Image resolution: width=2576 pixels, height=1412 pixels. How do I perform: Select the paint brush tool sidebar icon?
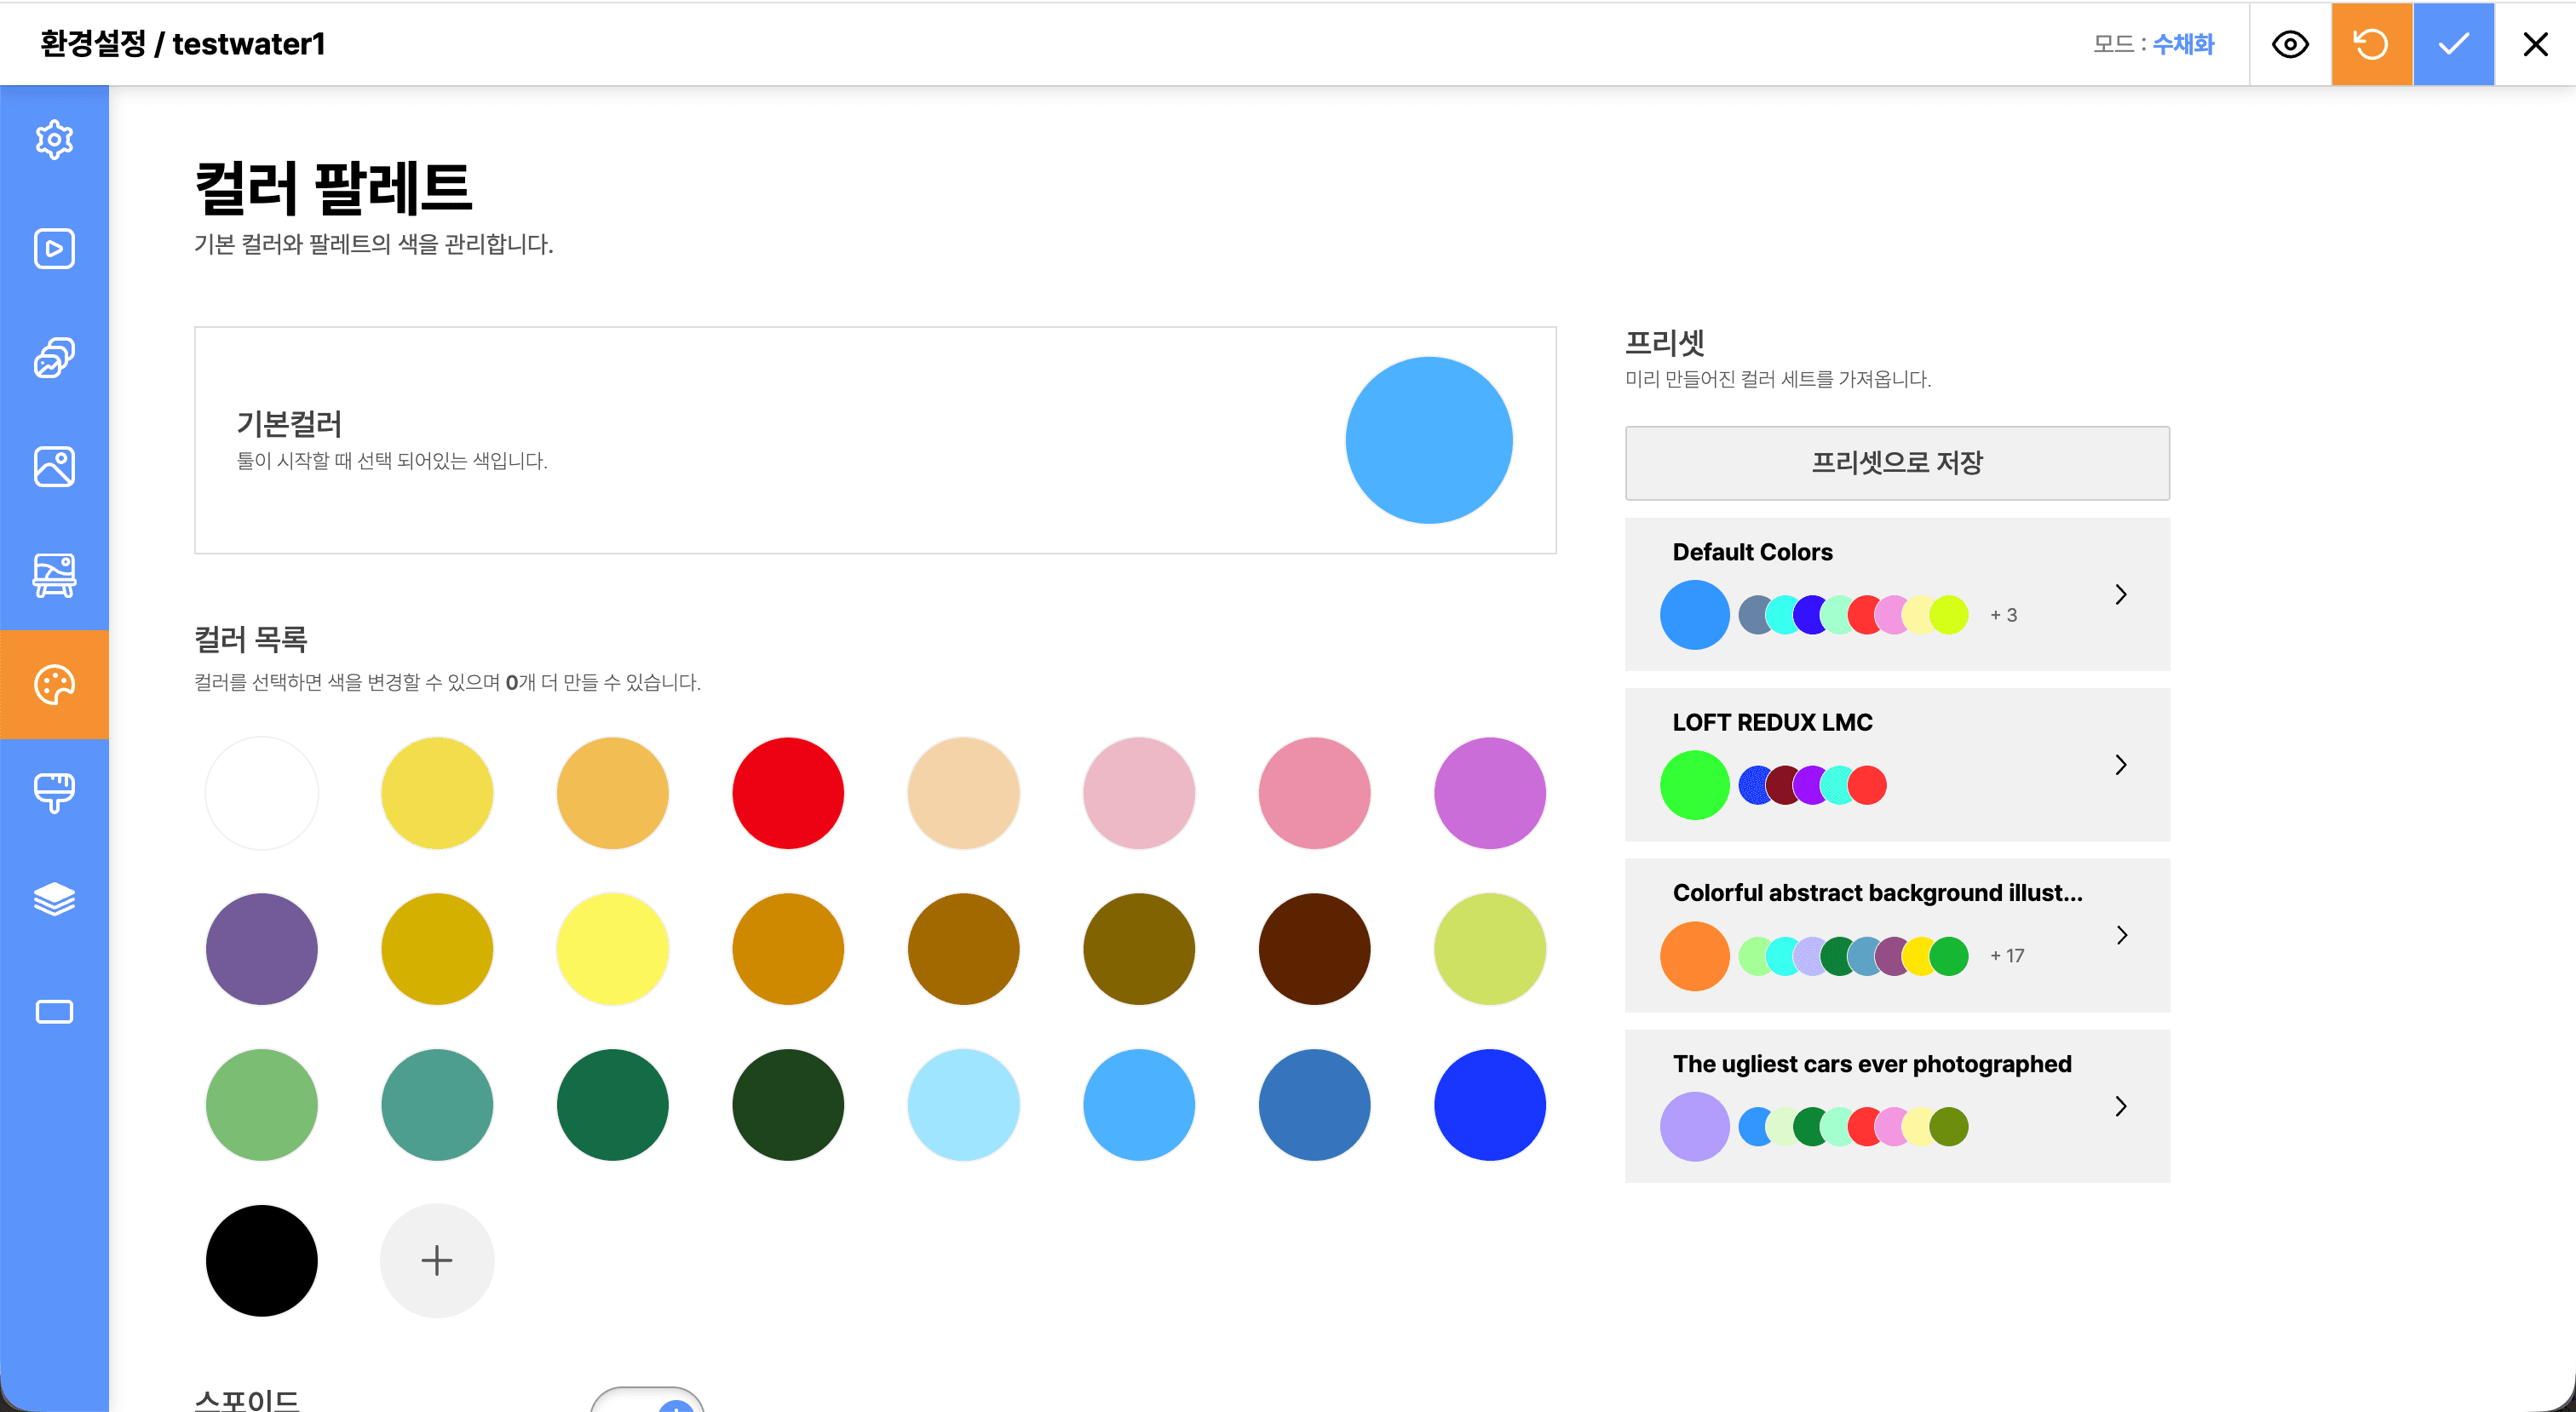click(54, 793)
